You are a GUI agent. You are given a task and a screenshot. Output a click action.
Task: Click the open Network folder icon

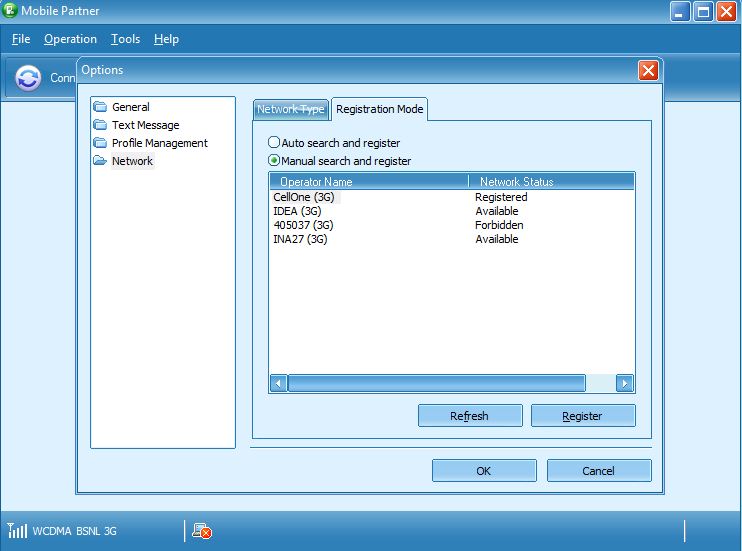100,160
